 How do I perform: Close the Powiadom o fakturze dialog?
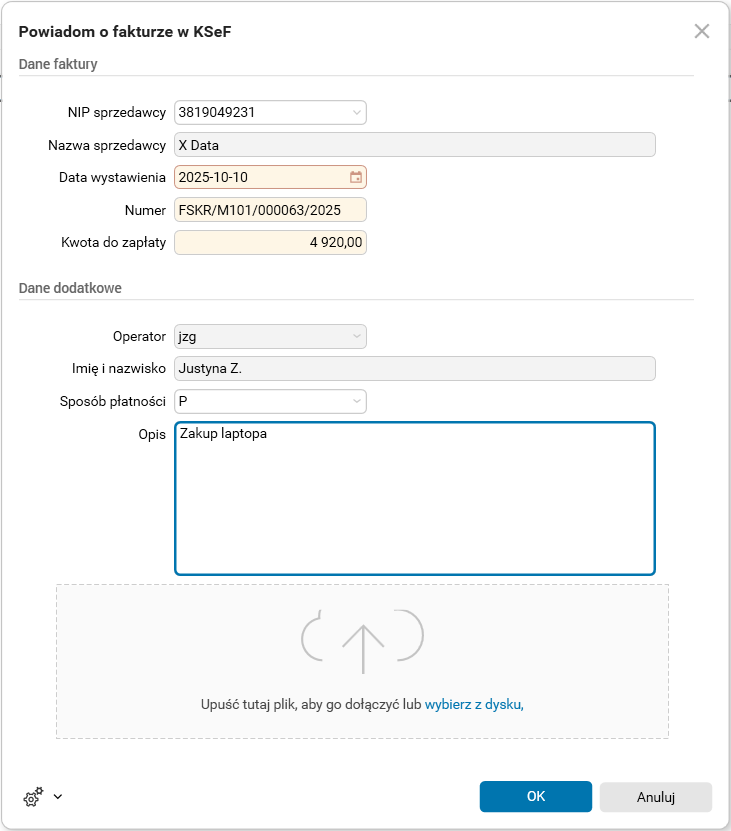click(x=702, y=31)
